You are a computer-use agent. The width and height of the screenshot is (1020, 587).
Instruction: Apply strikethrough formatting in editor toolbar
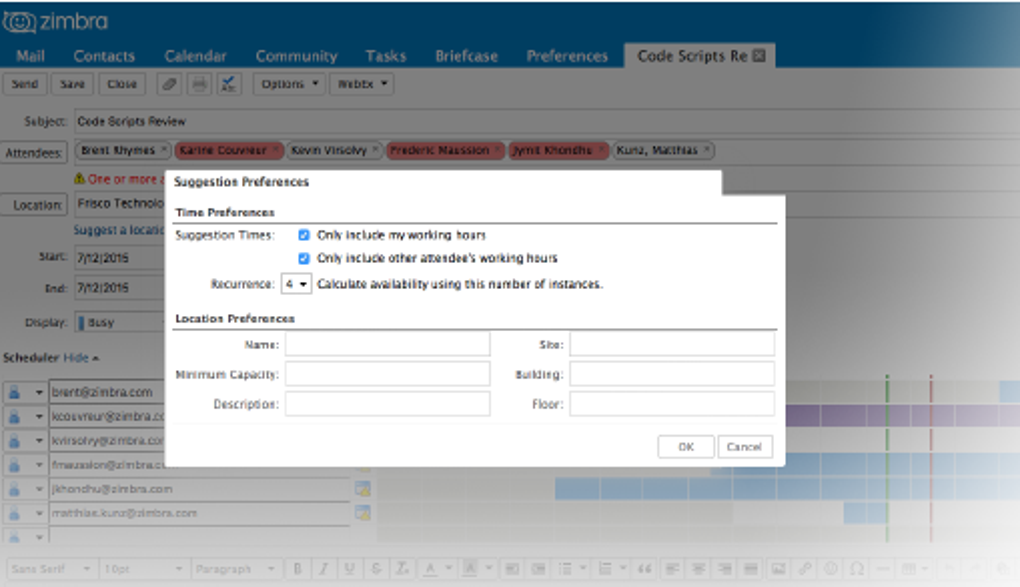coord(376,569)
